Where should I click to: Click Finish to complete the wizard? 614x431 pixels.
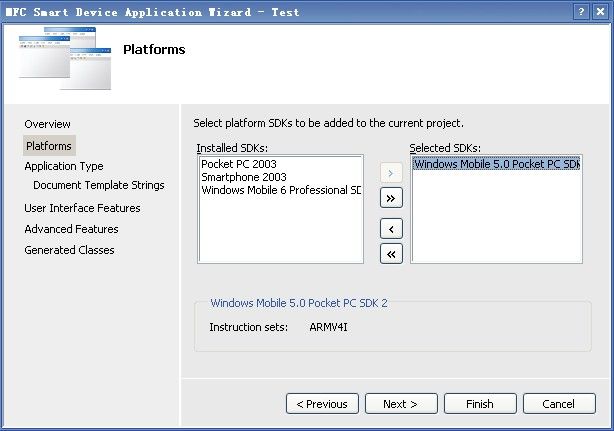(x=480, y=404)
